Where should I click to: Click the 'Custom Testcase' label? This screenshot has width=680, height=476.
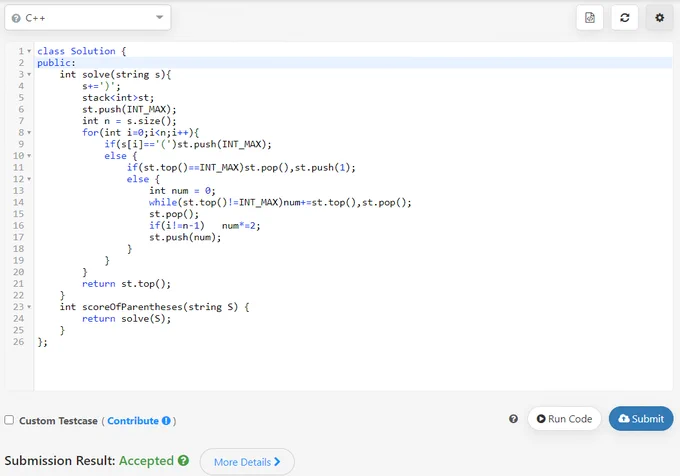click(58, 421)
